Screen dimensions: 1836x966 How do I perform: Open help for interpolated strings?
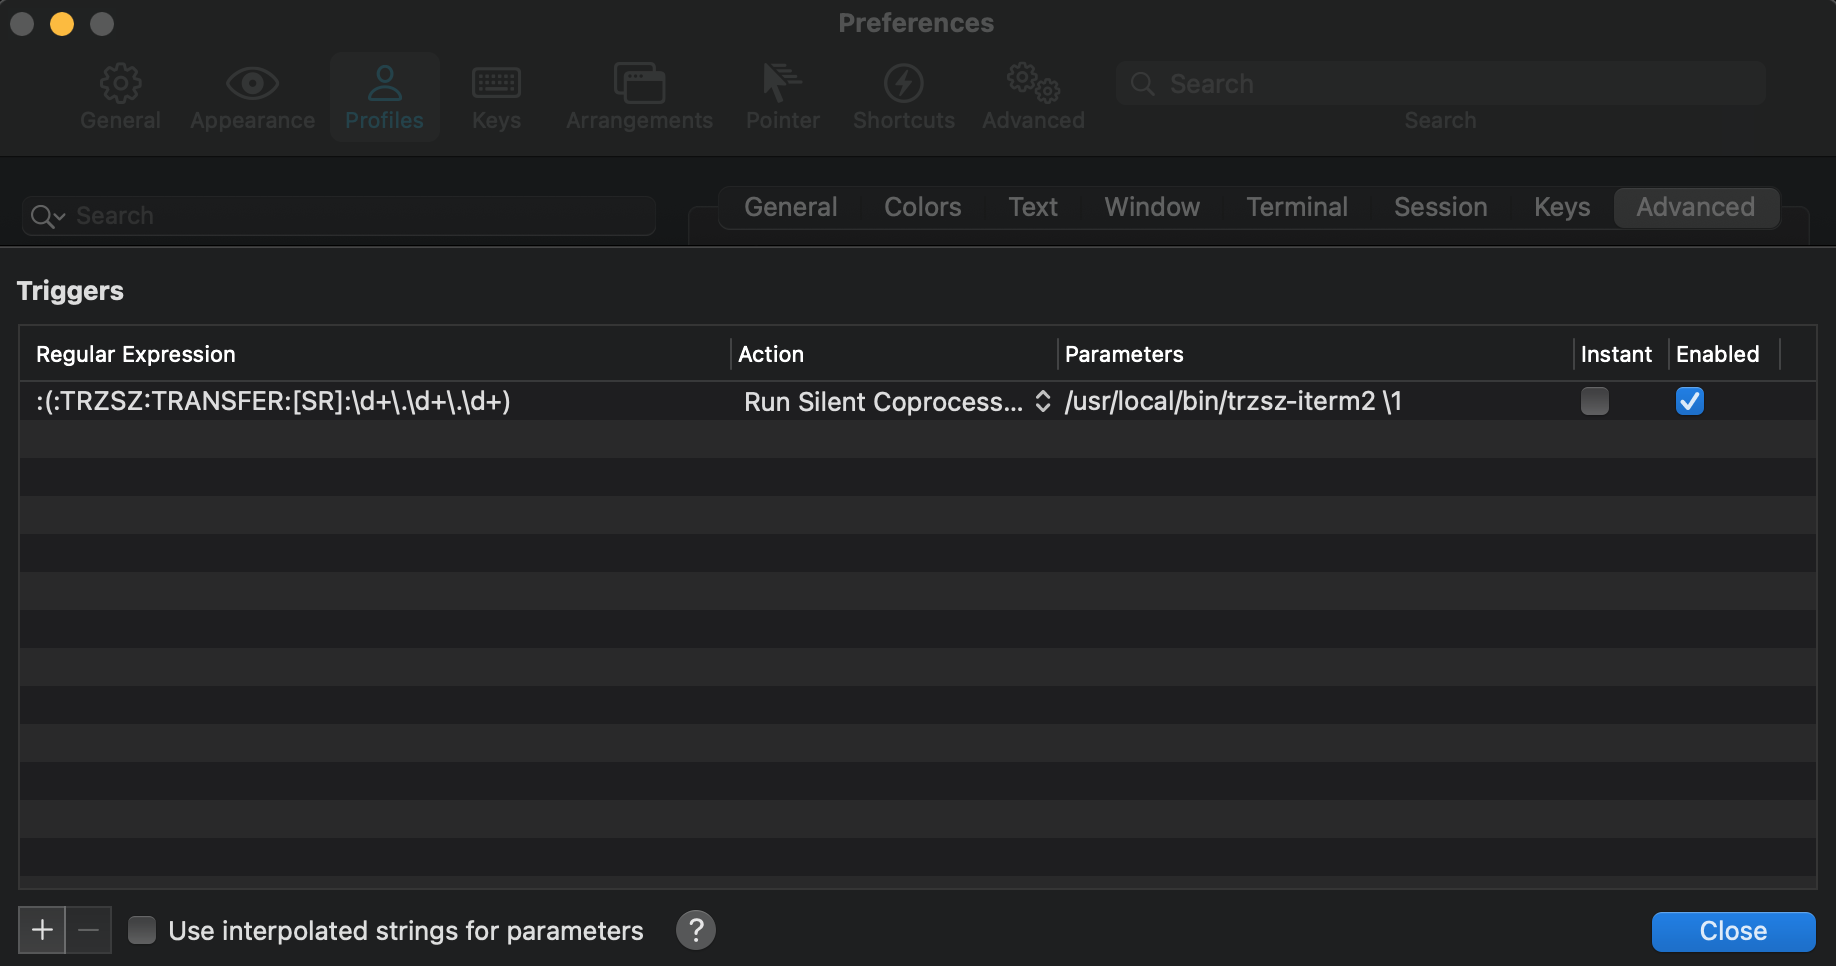pos(696,930)
